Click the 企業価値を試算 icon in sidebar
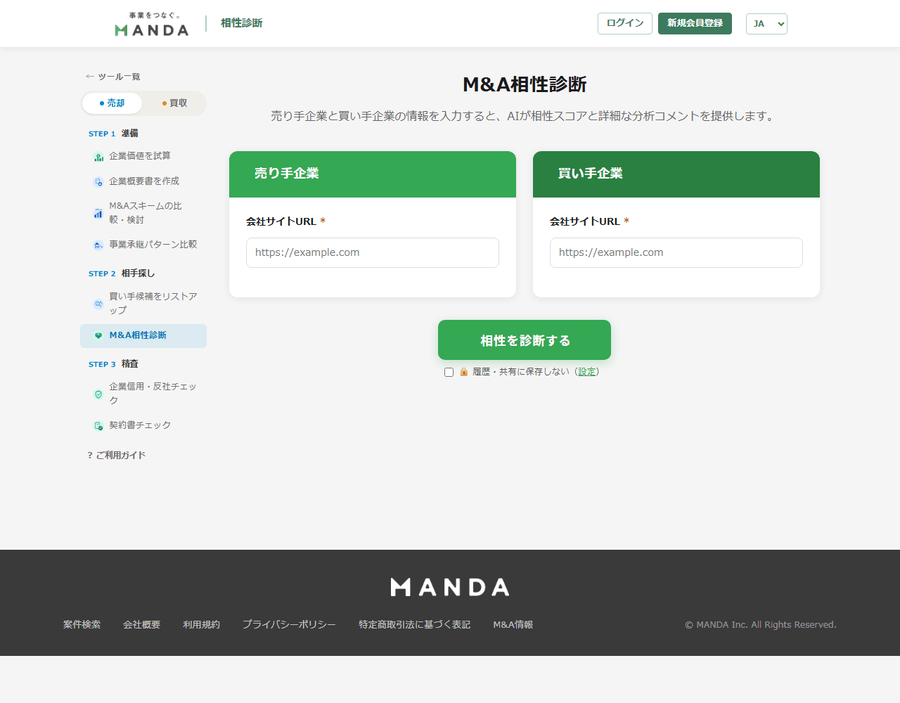Image resolution: width=900 pixels, height=703 pixels. pos(98,157)
